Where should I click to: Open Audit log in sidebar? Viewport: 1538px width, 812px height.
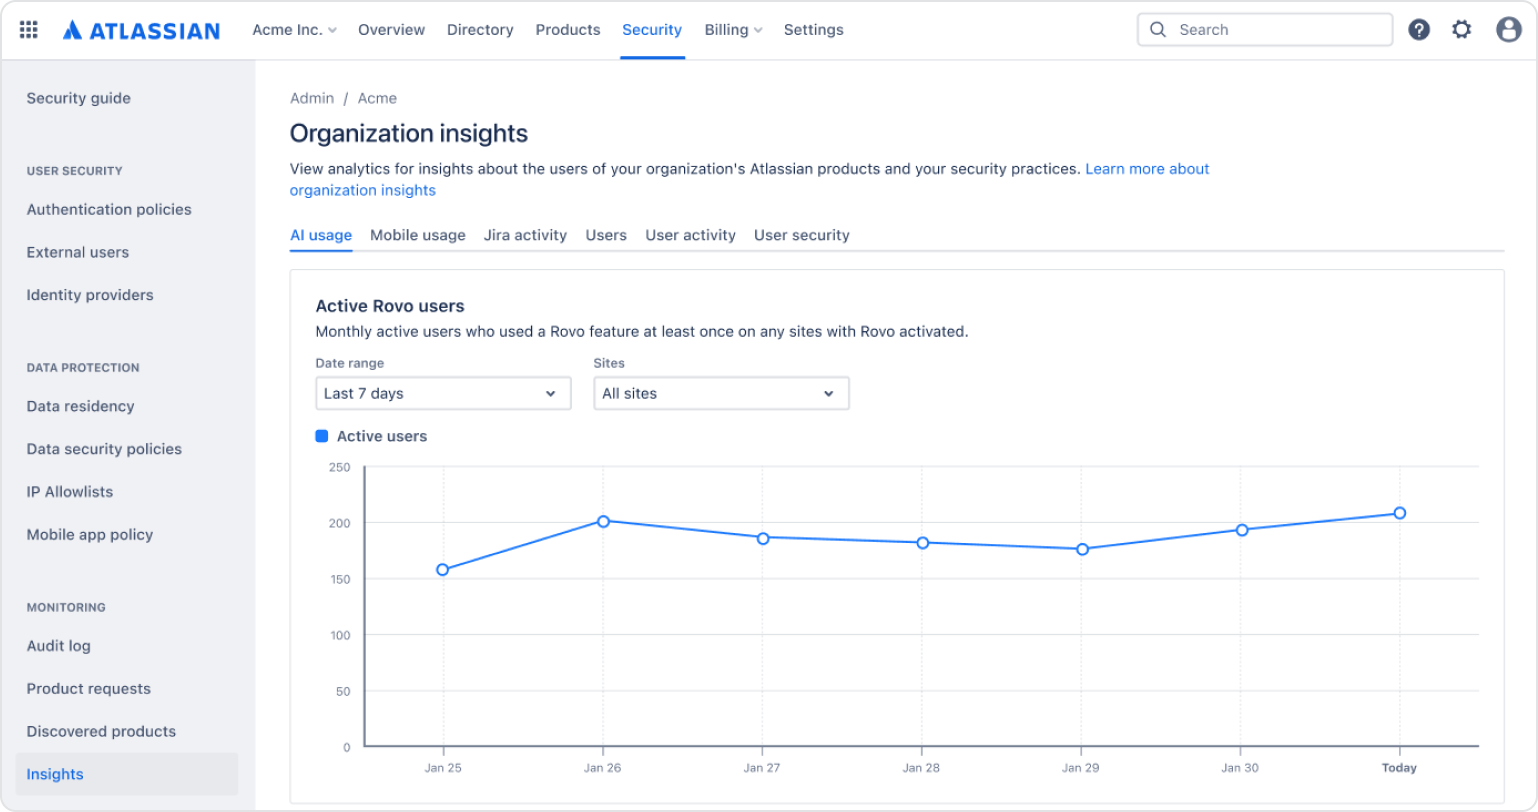point(59,646)
